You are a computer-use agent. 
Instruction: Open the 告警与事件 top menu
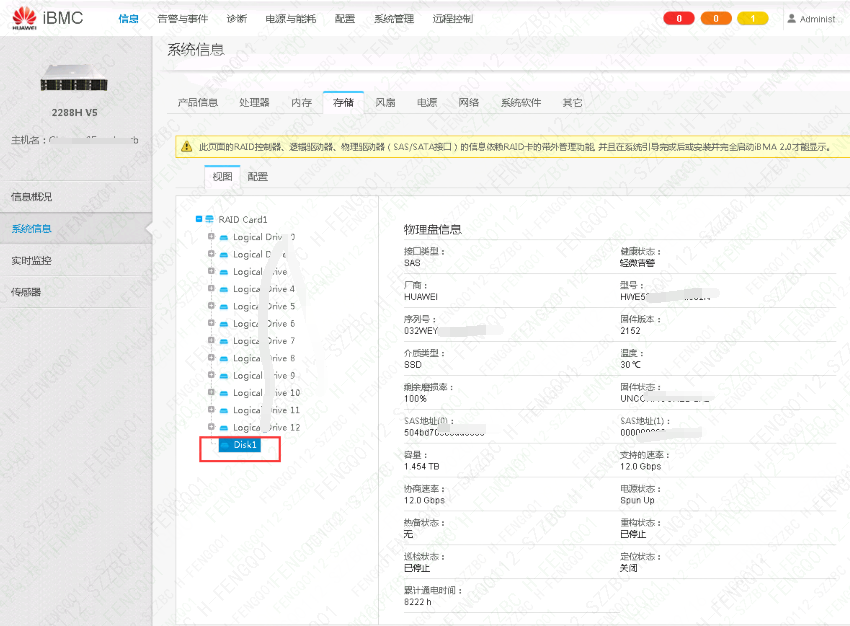183,19
